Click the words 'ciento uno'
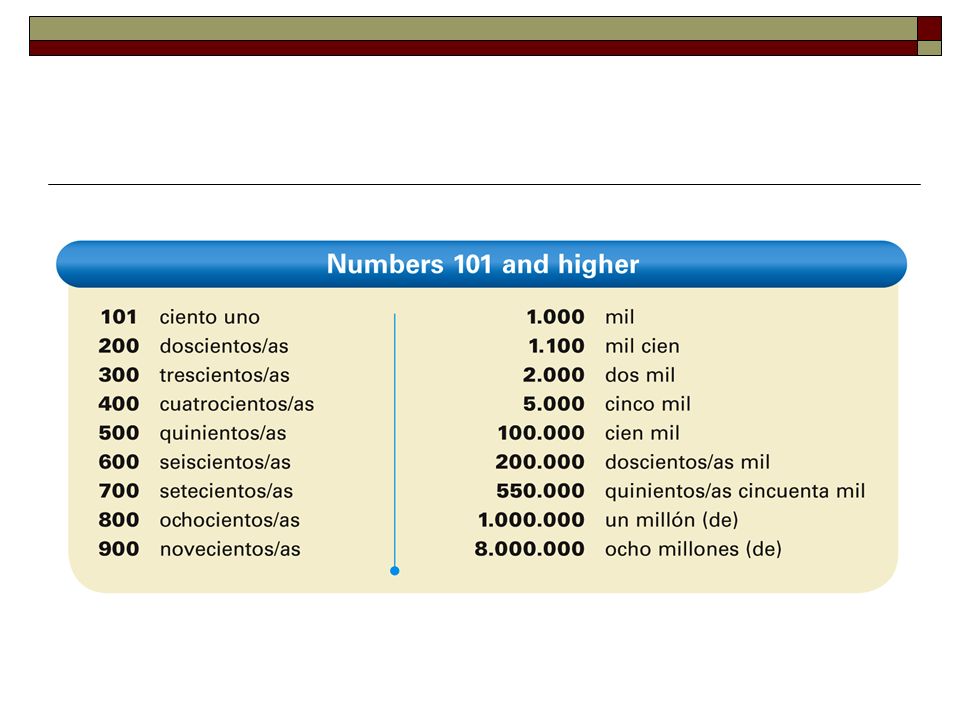960x720 pixels. pyautogui.click(x=209, y=317)
